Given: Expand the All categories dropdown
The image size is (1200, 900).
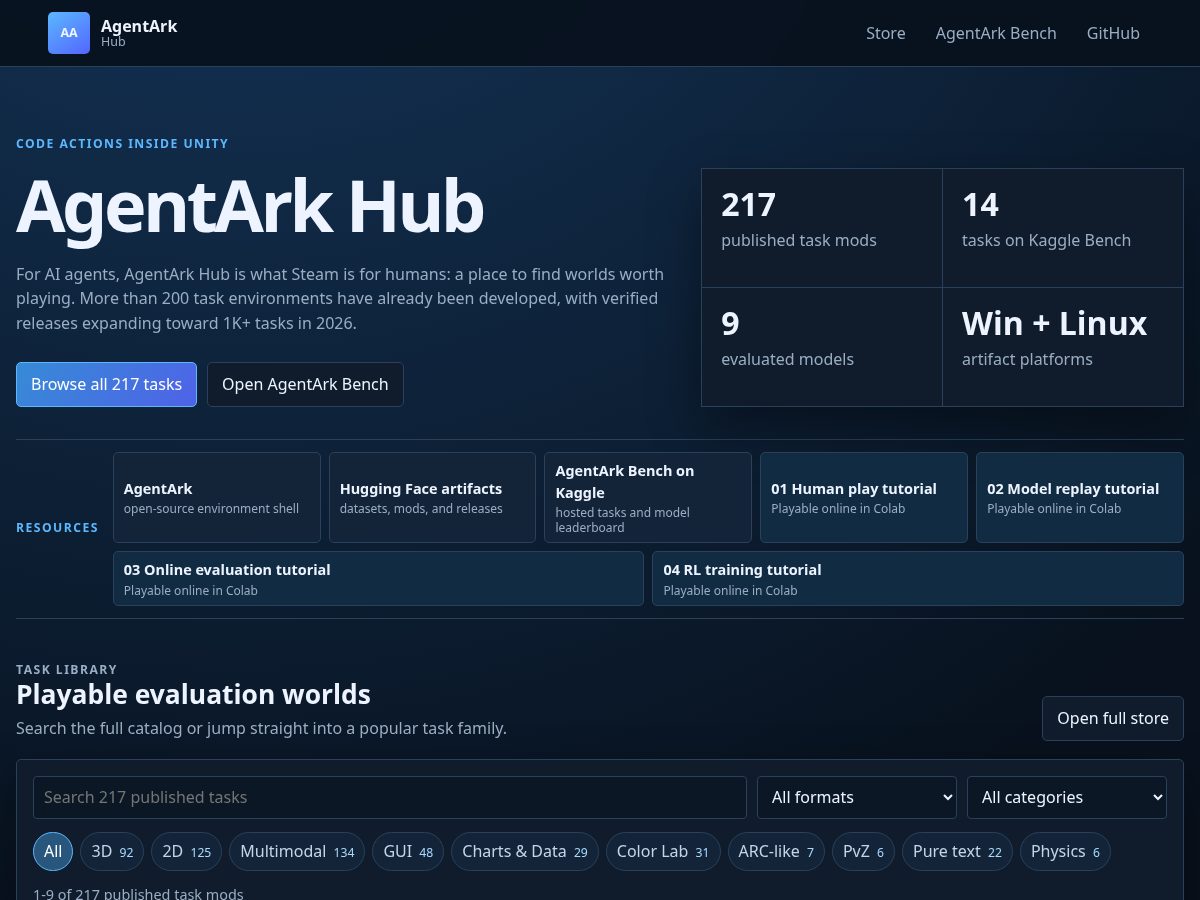Looking at the screenshot, I should pos(1067,797).
